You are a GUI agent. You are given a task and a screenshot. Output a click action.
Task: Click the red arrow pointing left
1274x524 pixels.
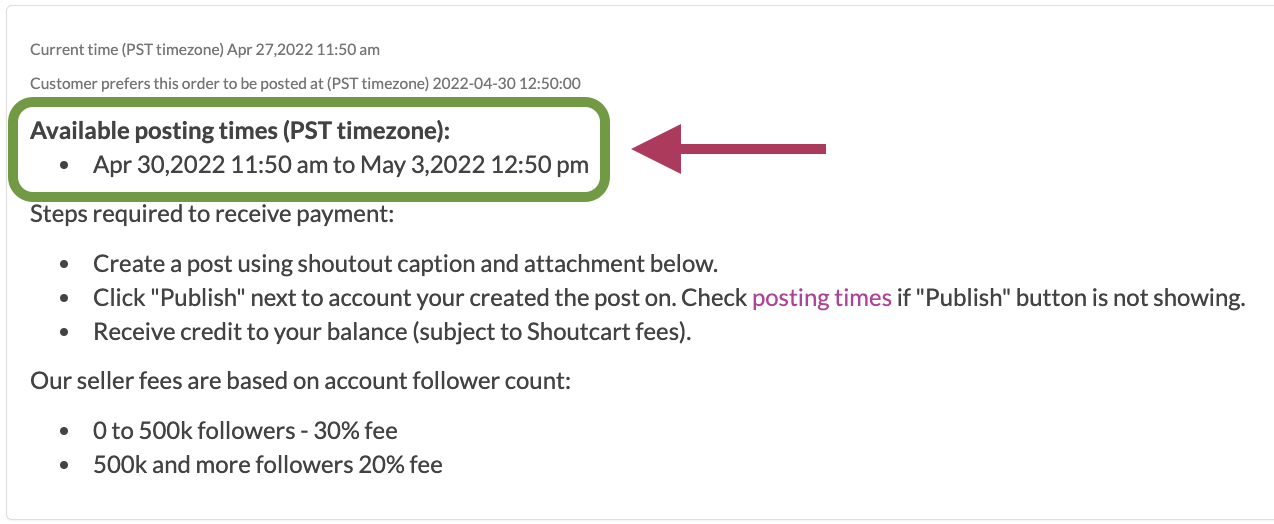pos(729,149)
